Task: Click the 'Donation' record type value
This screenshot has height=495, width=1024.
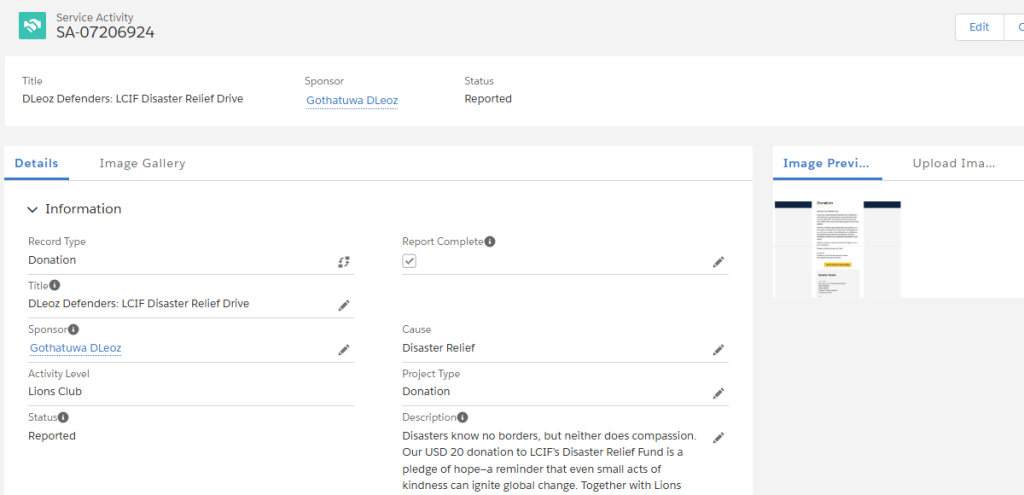Action: (x=52, y=260)
